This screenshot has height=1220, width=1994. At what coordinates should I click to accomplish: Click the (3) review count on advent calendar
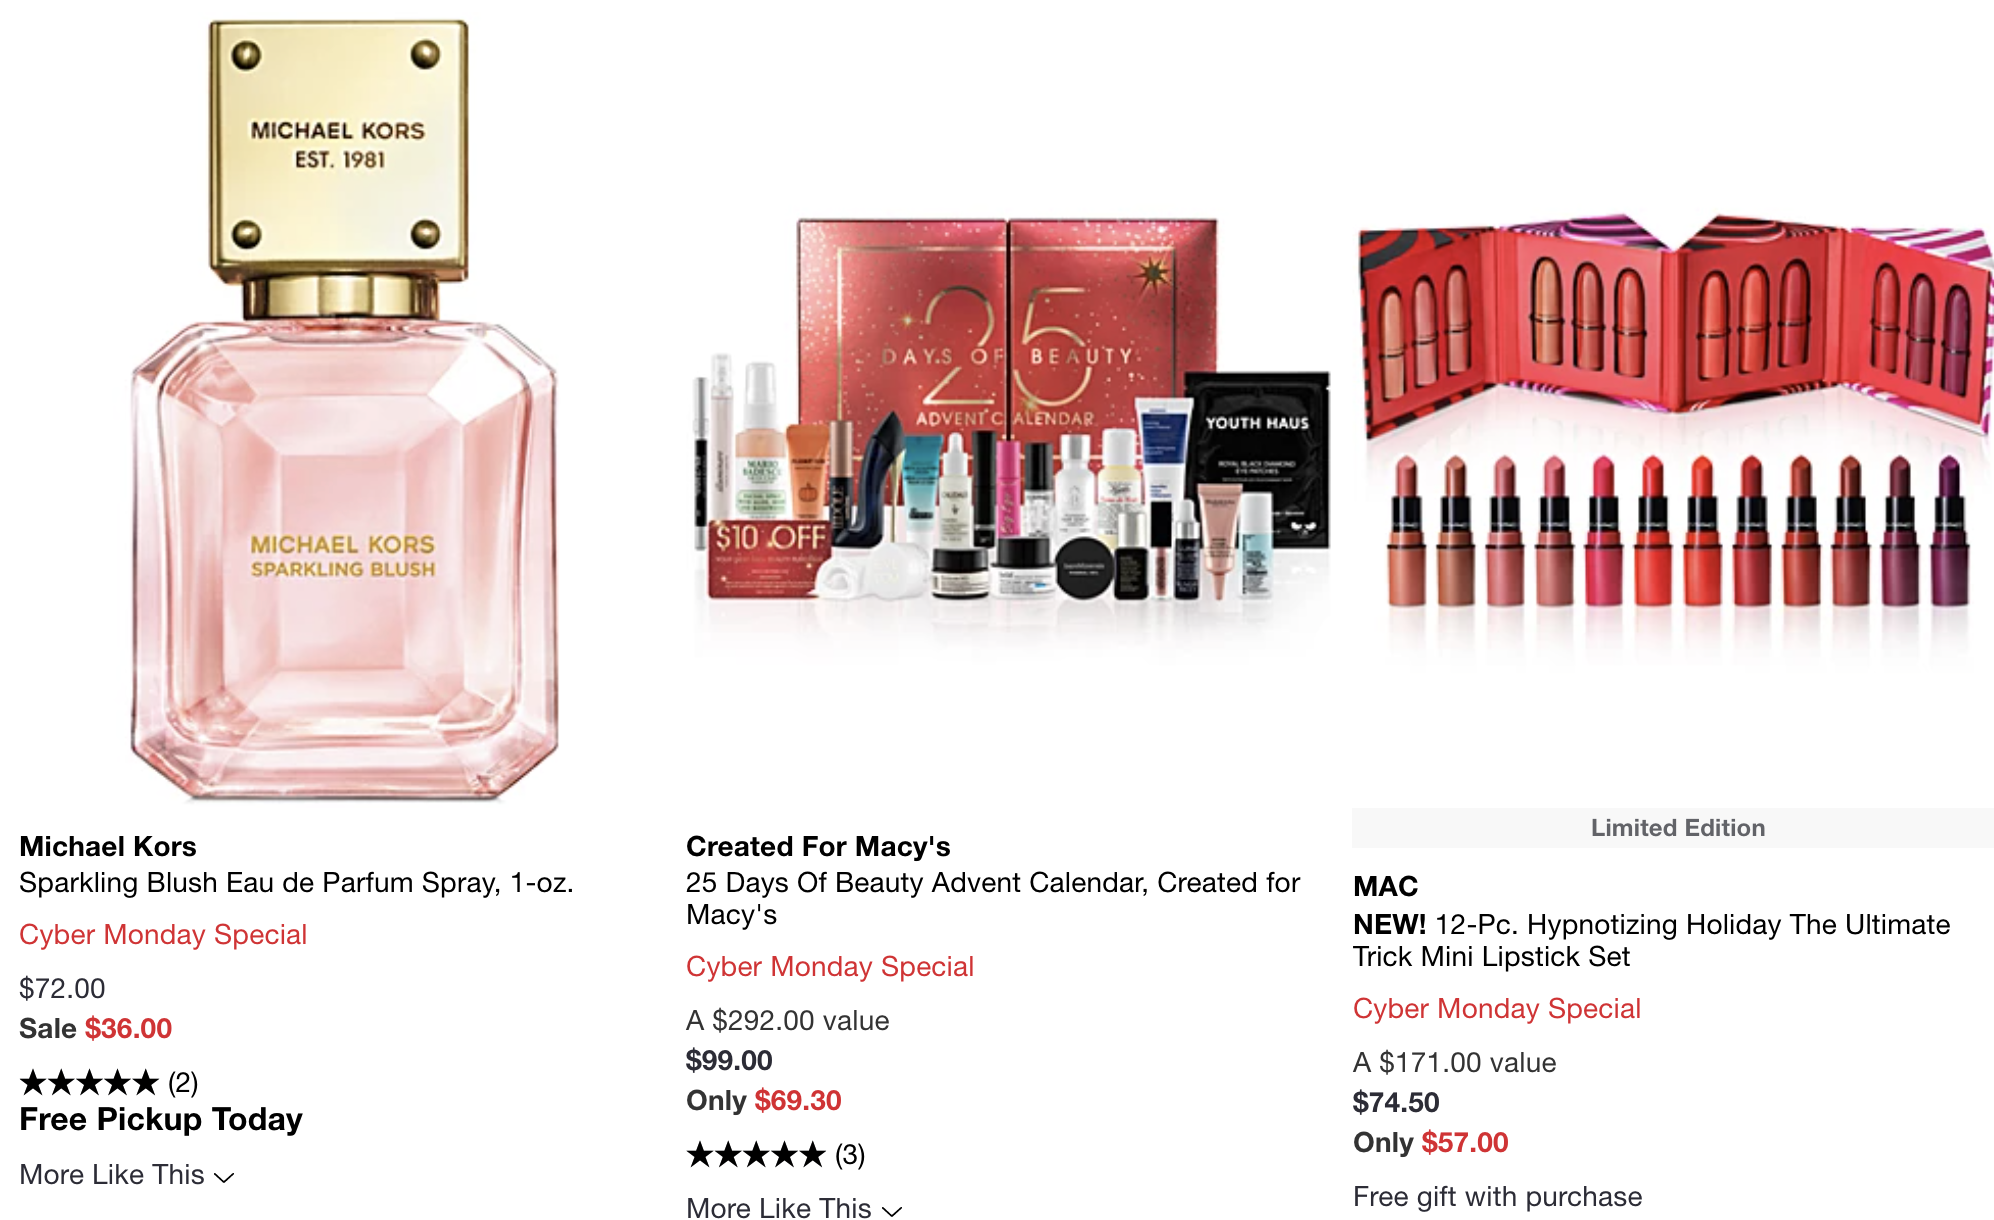point(850,1155)
